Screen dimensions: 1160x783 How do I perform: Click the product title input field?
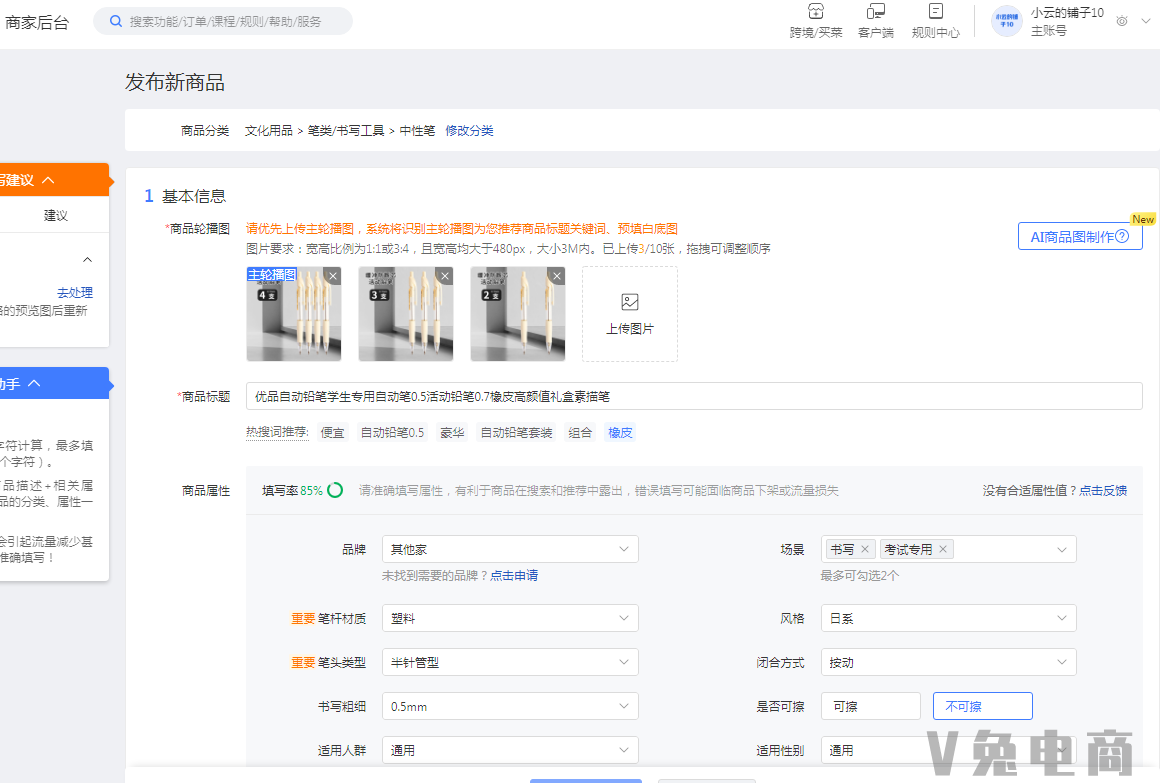pos(692,395)
